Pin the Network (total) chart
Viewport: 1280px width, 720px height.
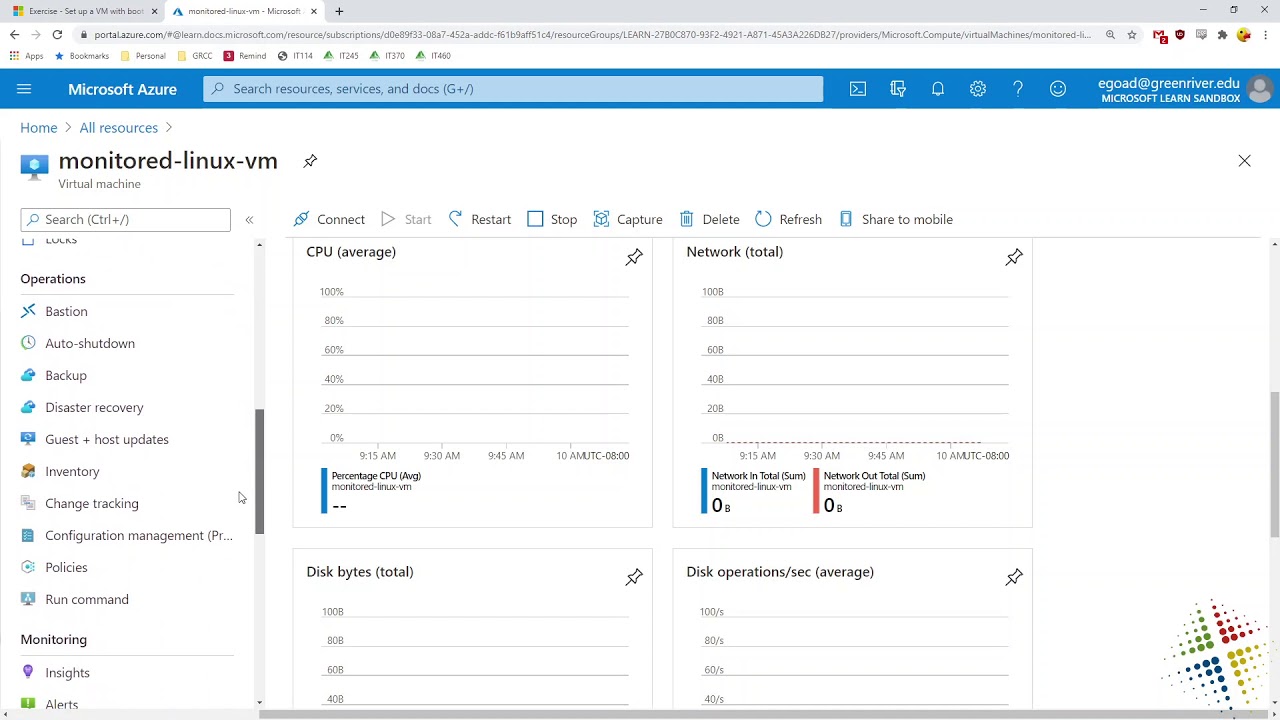click(1014, 258)
